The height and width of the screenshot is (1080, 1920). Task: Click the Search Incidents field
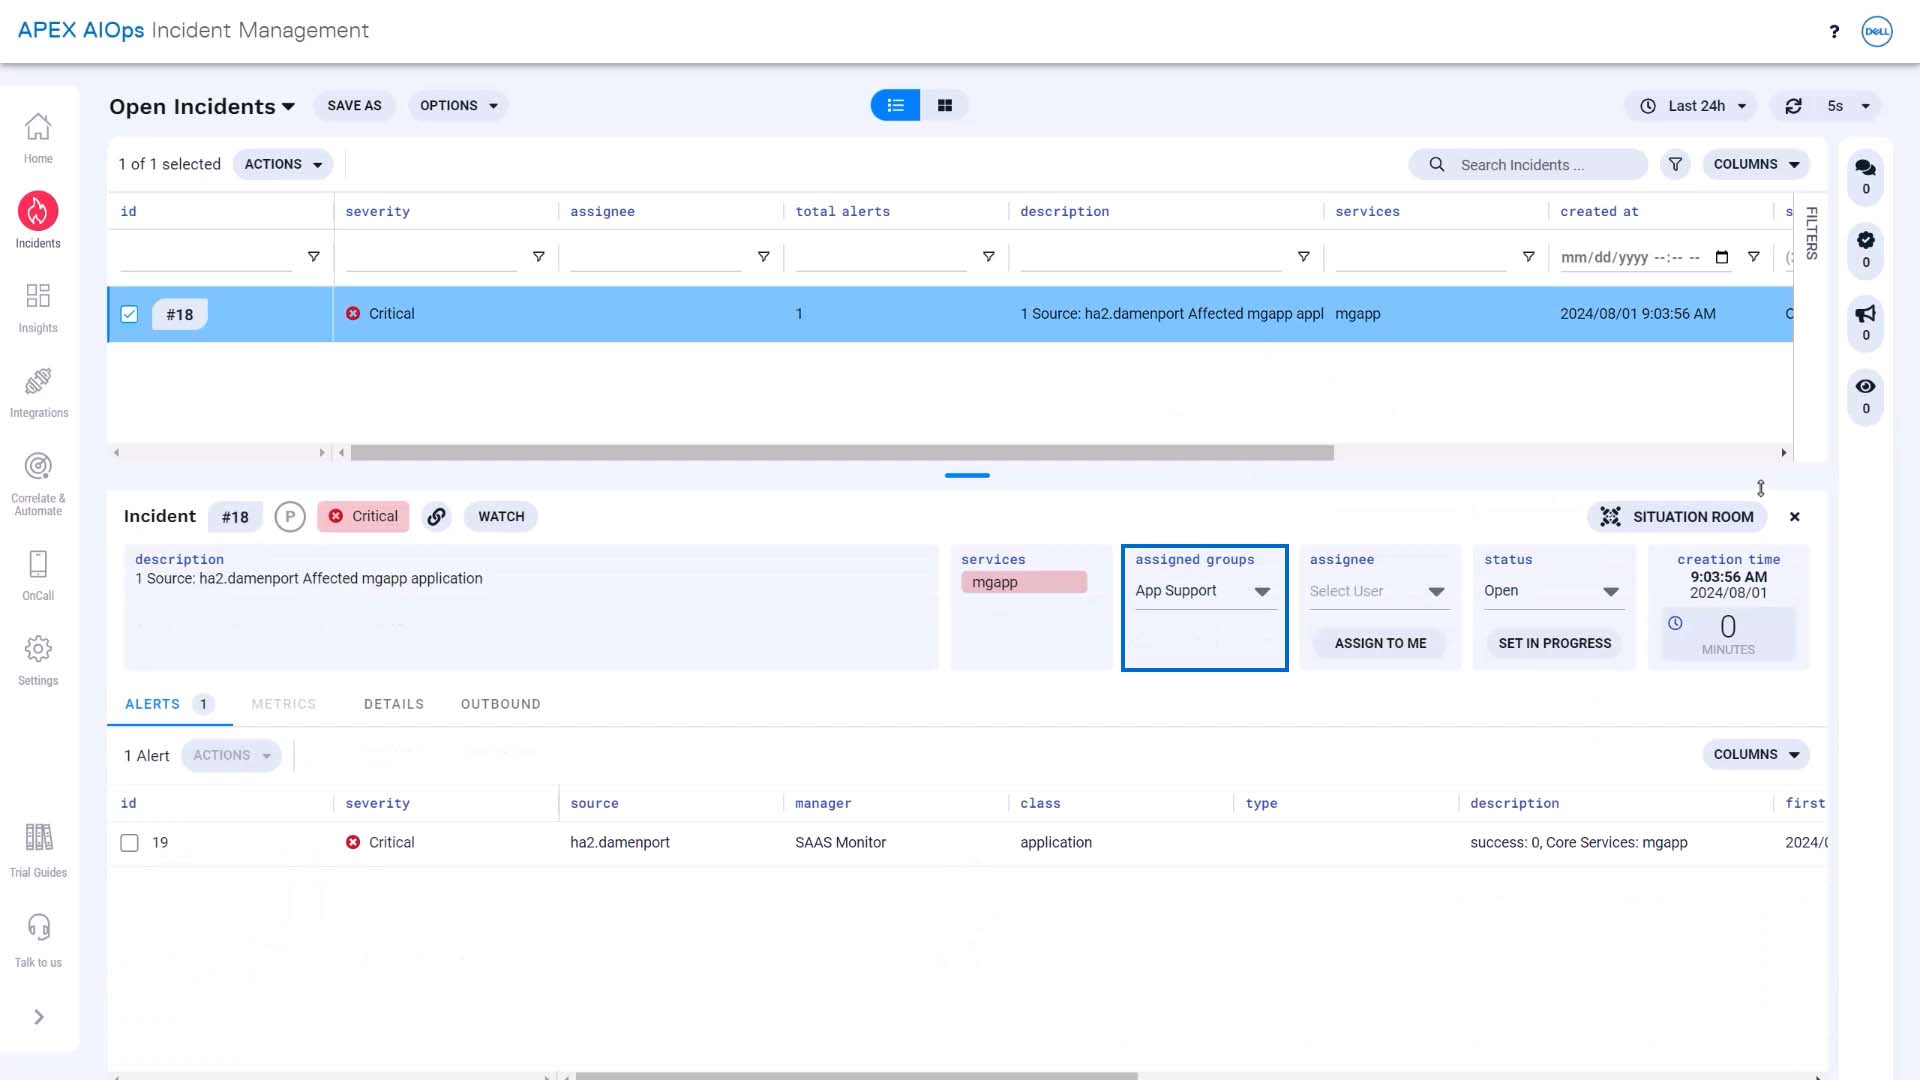coord(1528,164)
